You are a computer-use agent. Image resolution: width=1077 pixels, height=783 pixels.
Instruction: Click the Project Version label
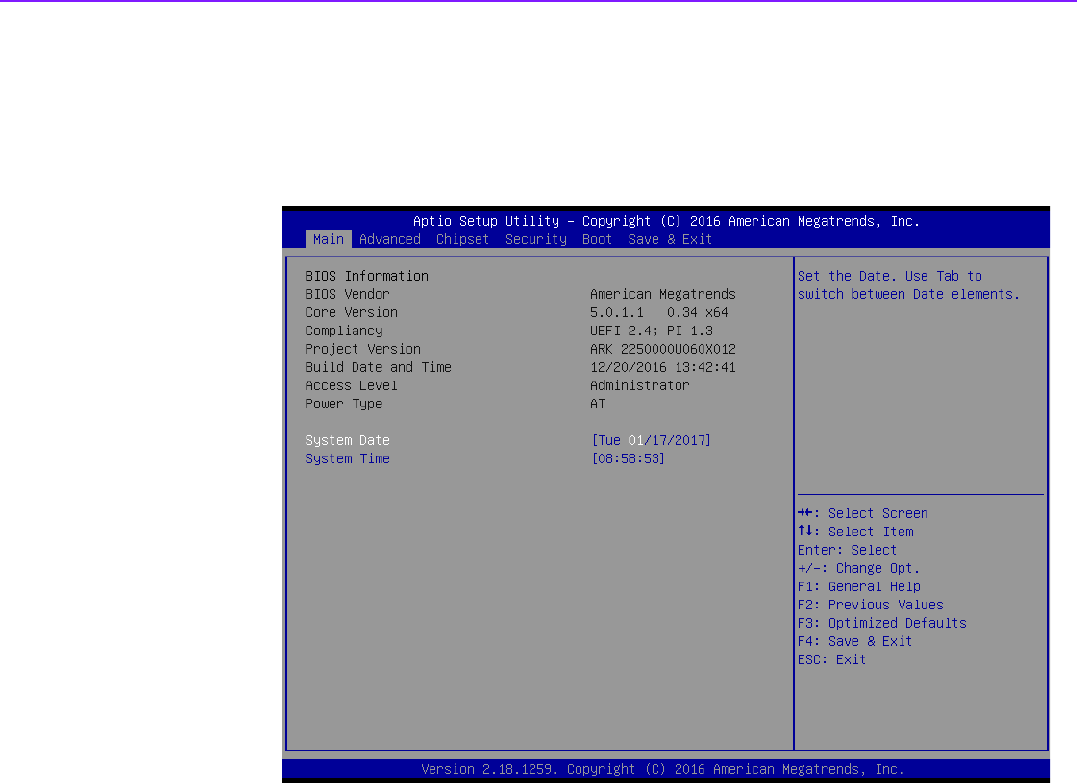tap(363, 349)
